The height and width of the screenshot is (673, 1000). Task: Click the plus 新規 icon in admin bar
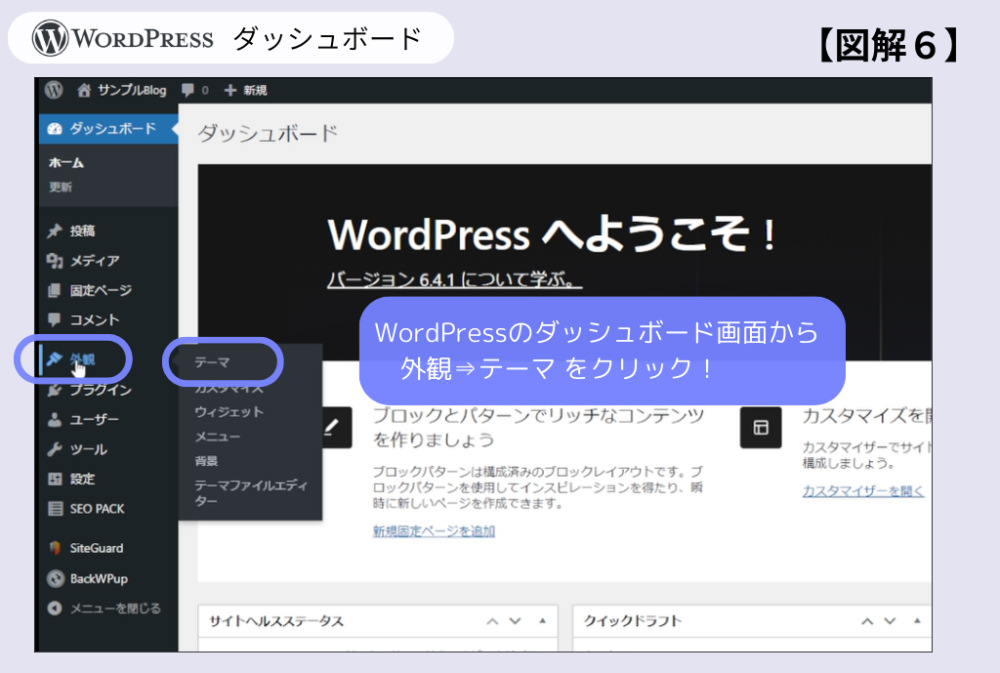[230, 91]
